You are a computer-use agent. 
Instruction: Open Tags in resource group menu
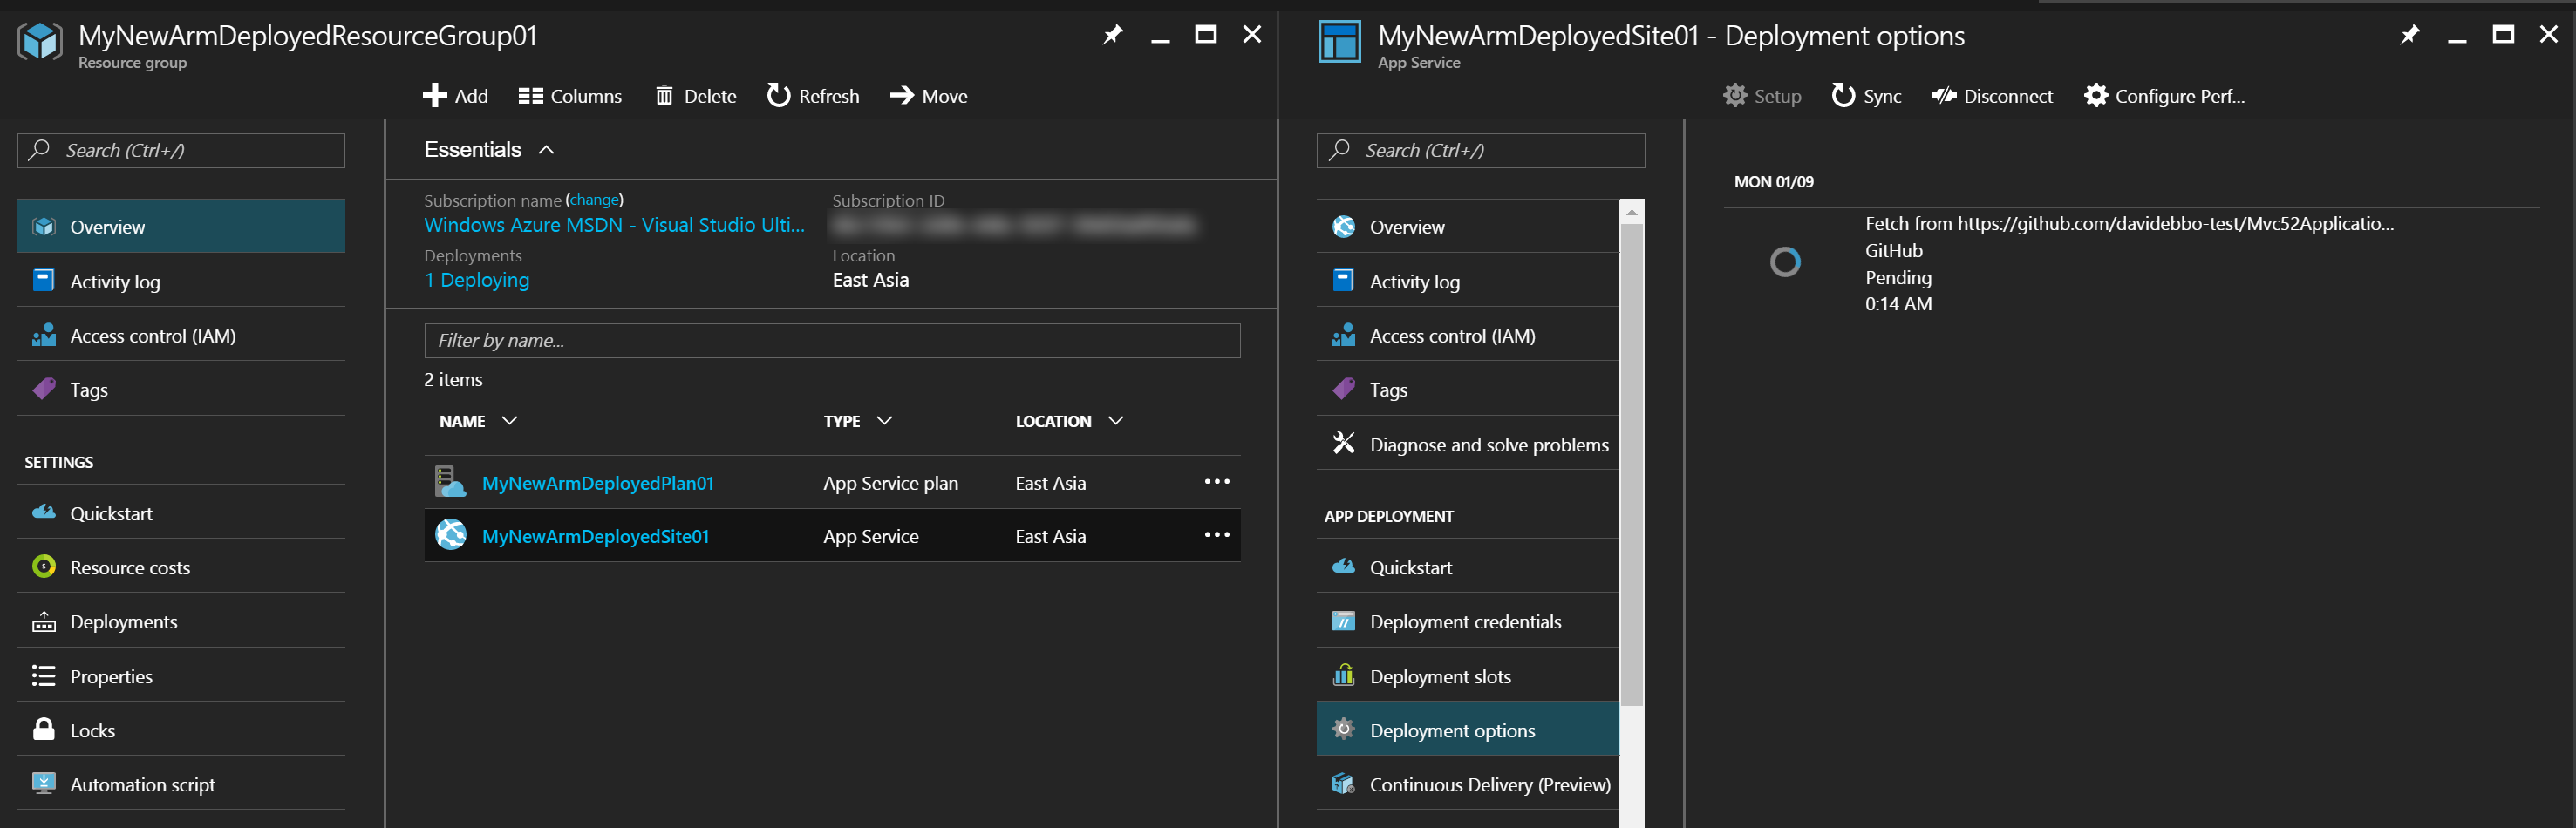pos(181,389)
